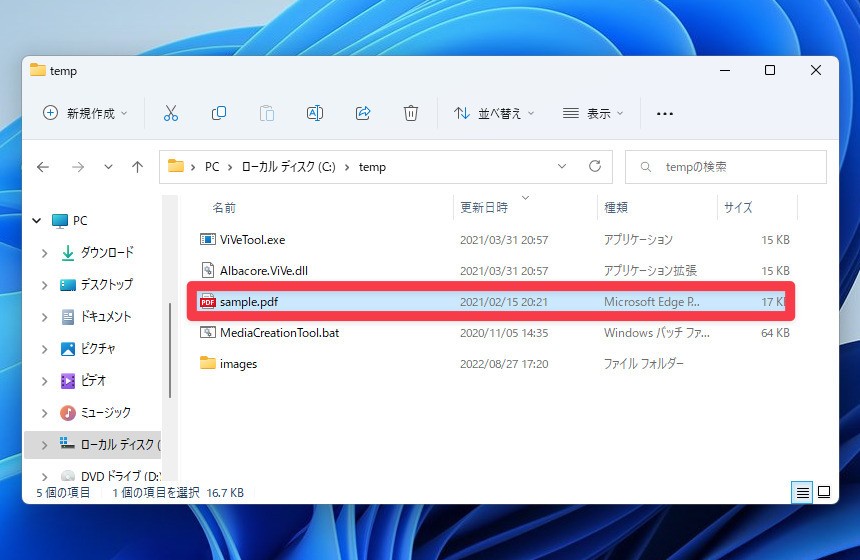Screen dimensions: 860x560
Task: Click the 64 KB size cell
Action: (x=775, y=332)
